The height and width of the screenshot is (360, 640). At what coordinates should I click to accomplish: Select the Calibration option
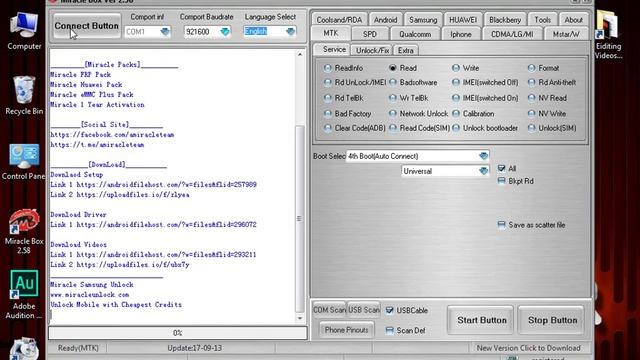tap(473, 113)
